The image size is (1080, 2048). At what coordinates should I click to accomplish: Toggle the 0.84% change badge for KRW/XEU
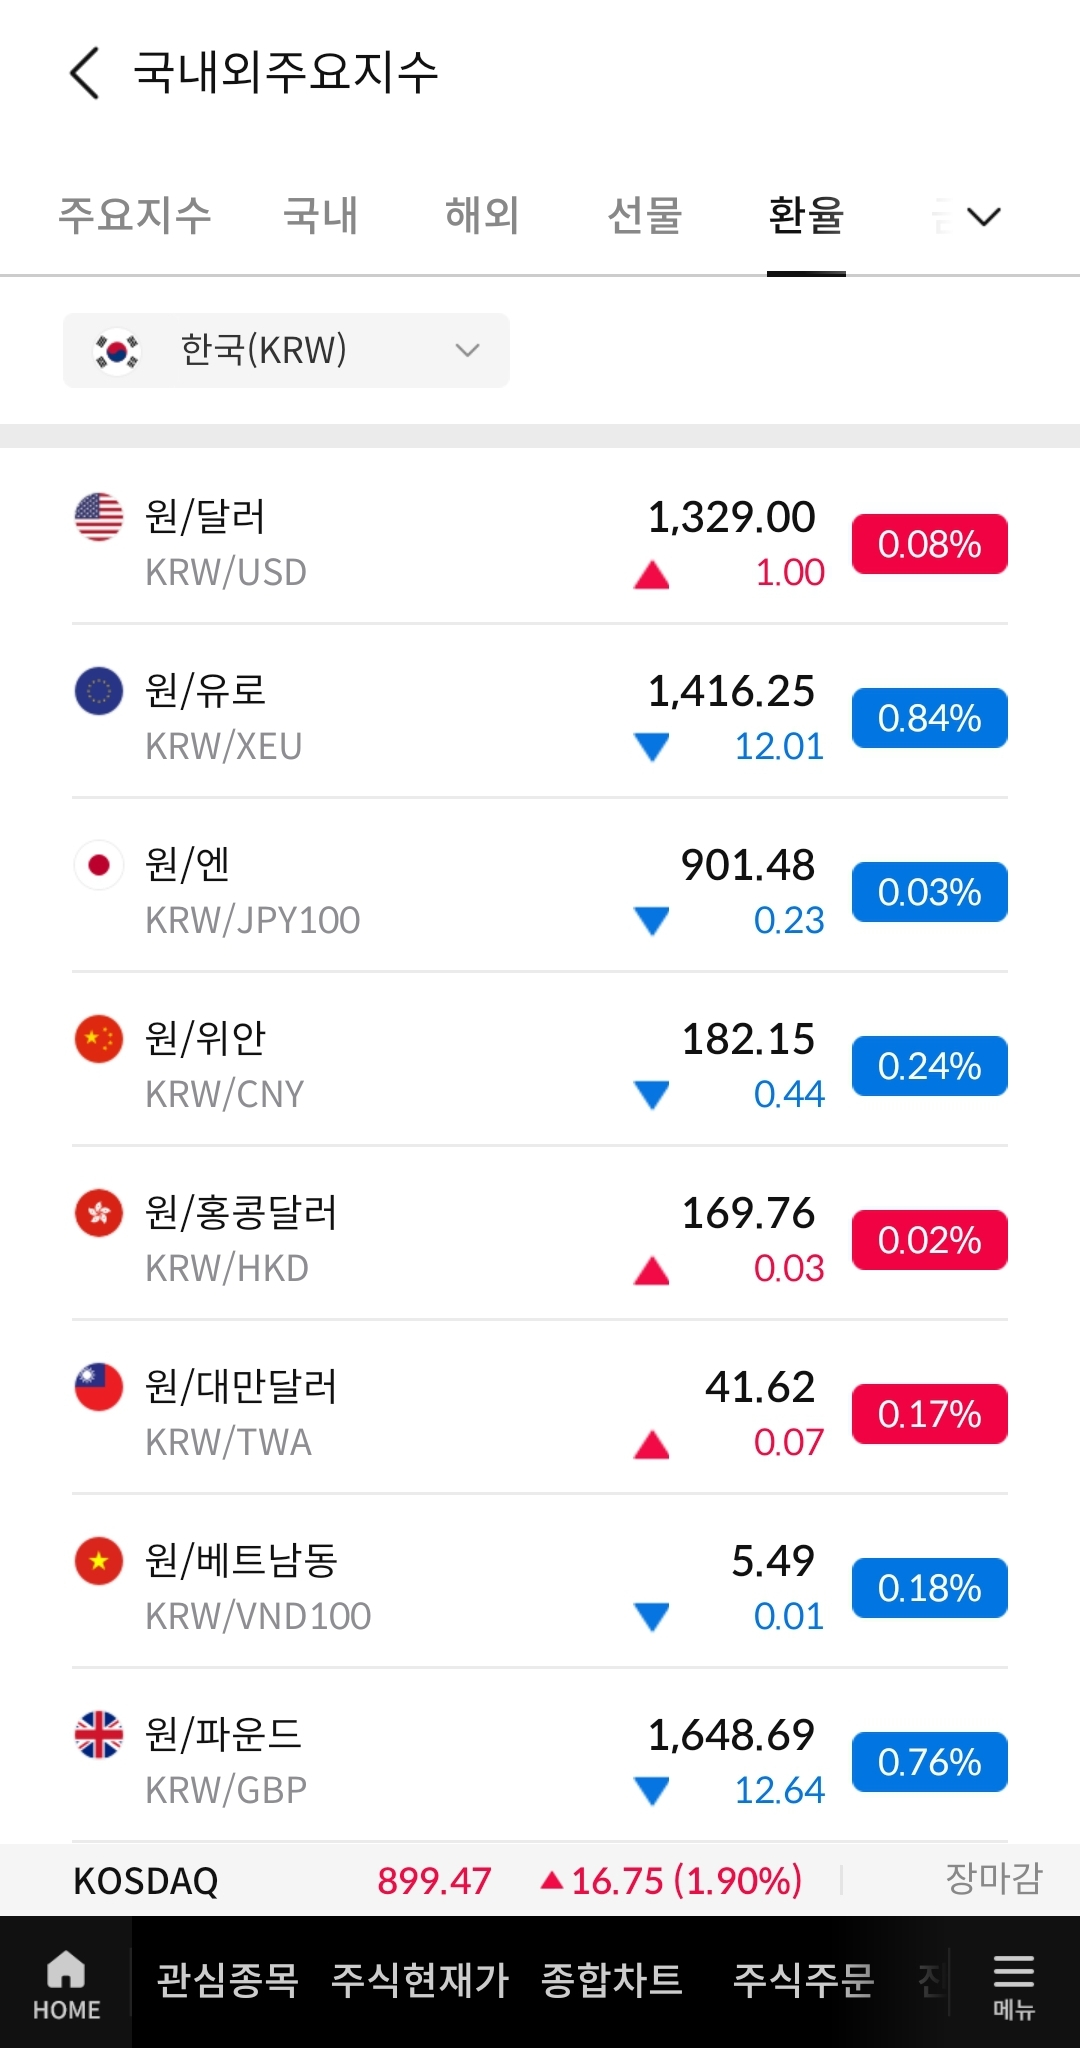tap(929, 719)
